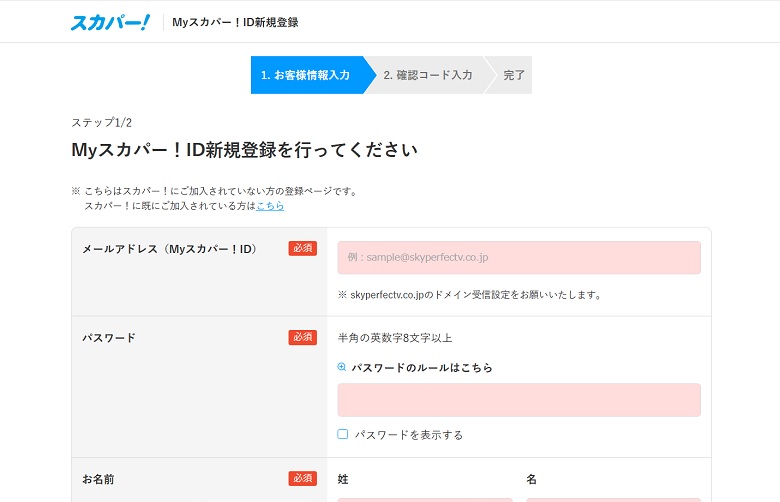Enable the パスワードを表示する checkbox

[343, 434]
